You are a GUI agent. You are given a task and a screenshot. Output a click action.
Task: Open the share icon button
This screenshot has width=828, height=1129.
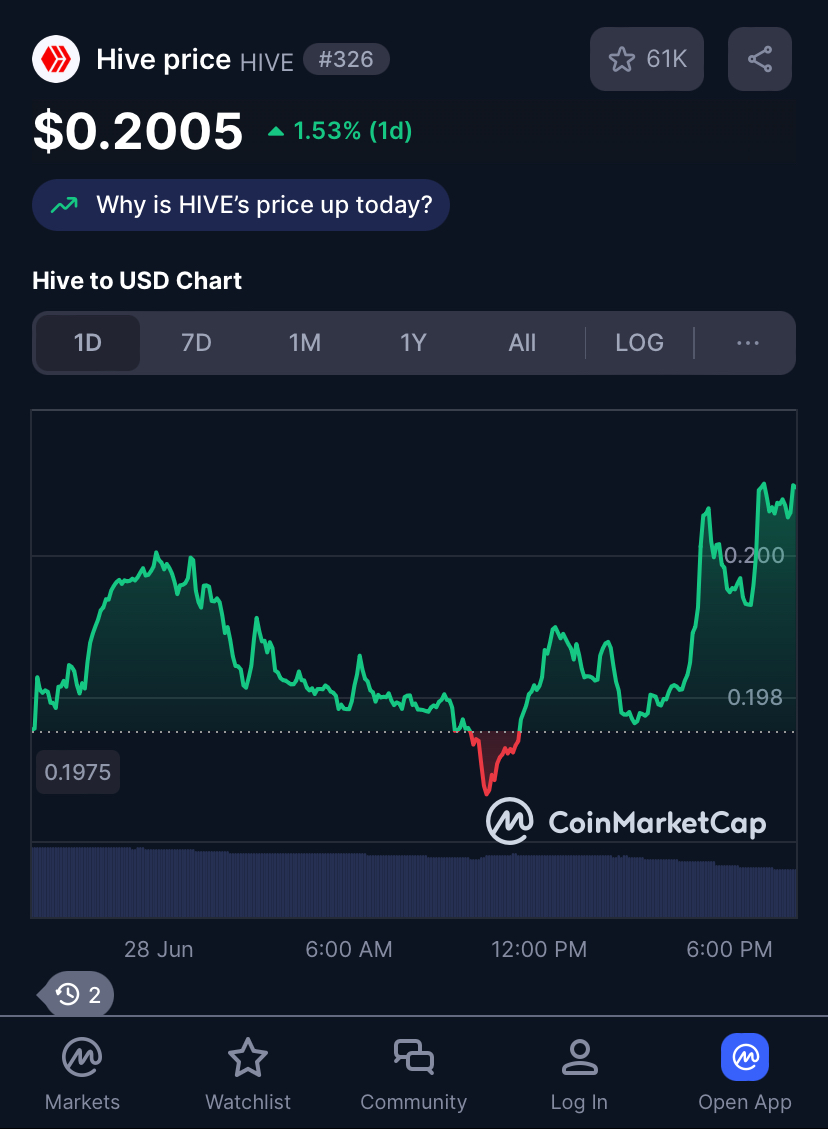[760, 59]
